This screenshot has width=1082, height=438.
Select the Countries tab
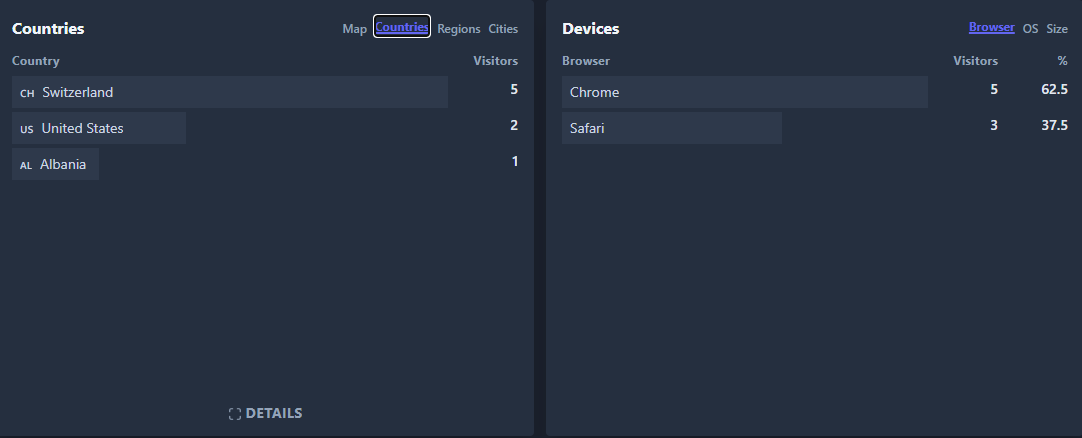402,27
